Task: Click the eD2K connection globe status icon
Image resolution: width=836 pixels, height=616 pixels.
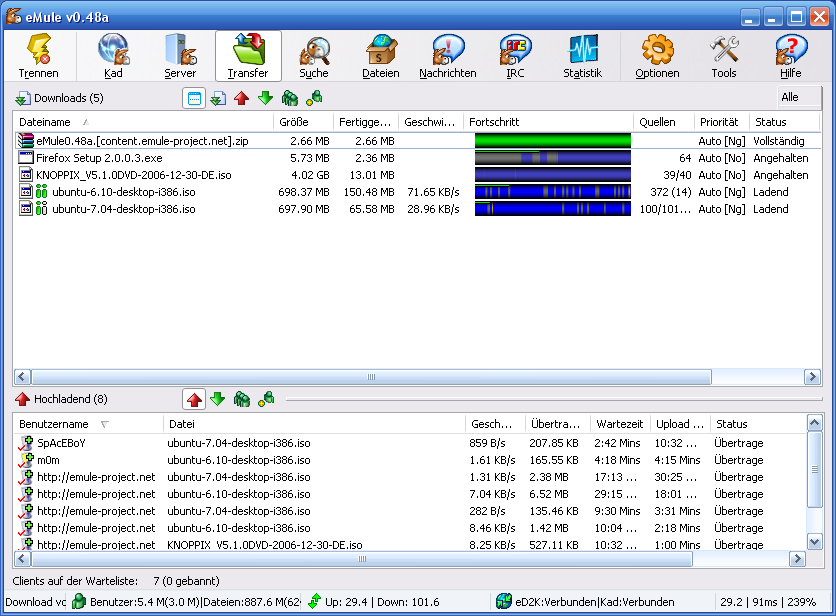Action: (503, 602)
